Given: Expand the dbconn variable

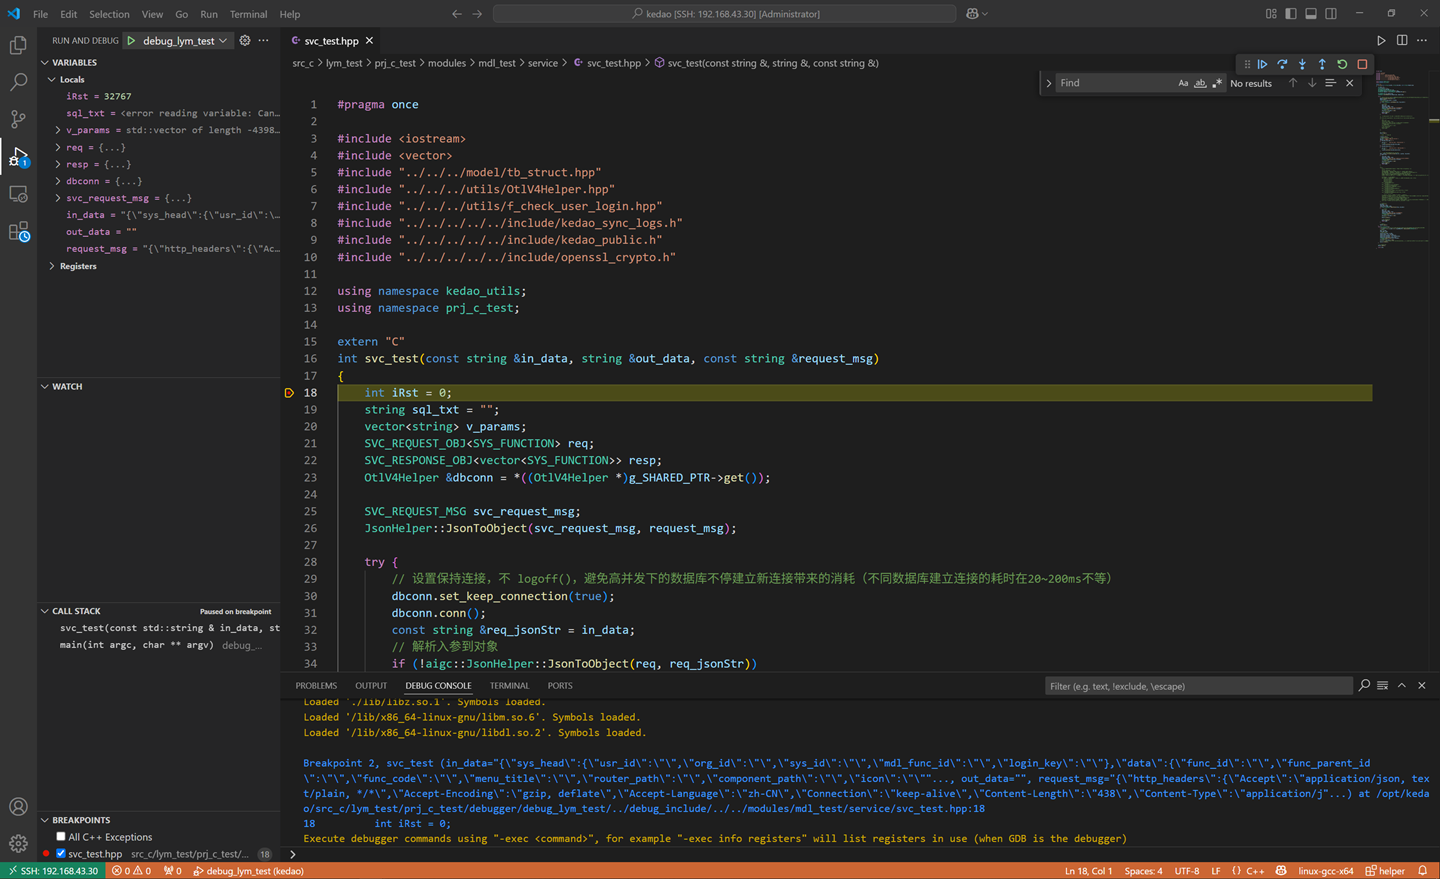Looking at the screenshot, I should pos(58,181).
